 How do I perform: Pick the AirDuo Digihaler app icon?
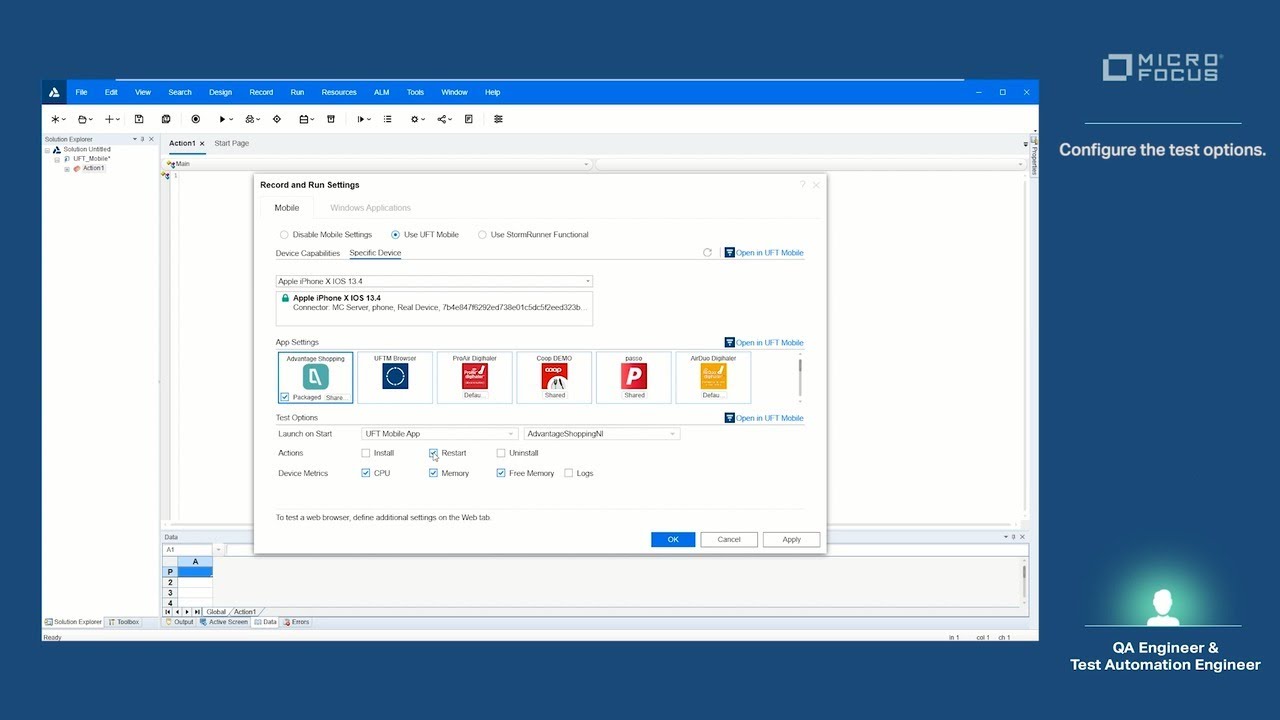point(713,377)
